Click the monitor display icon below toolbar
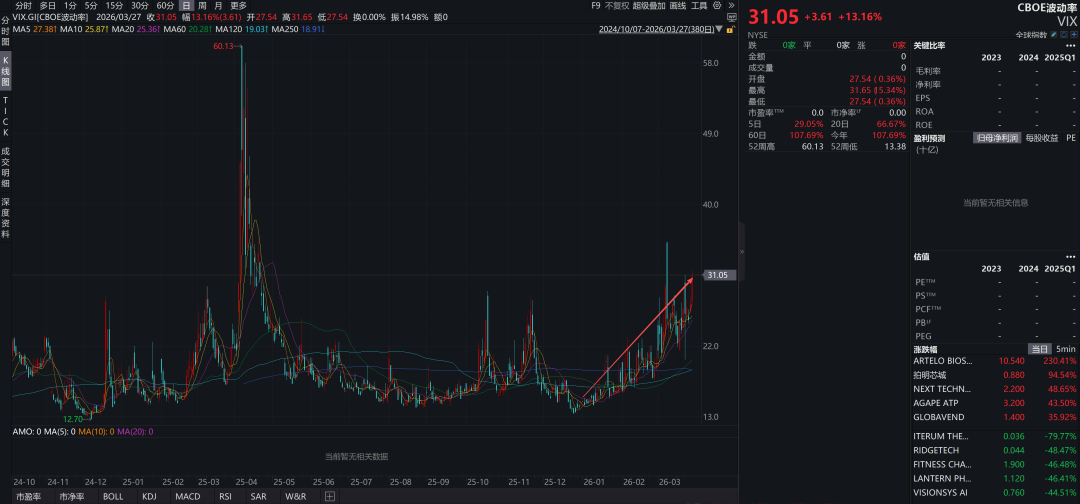 (x=731, y=18)
